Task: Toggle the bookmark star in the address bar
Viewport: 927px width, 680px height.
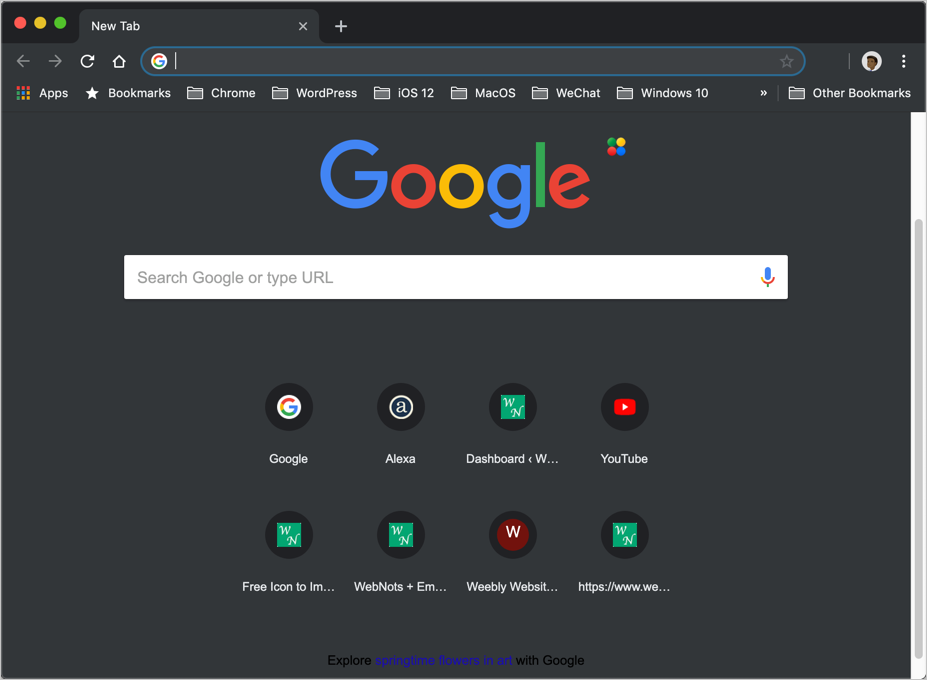Action: pyautogui.click(x=786, y=61)
